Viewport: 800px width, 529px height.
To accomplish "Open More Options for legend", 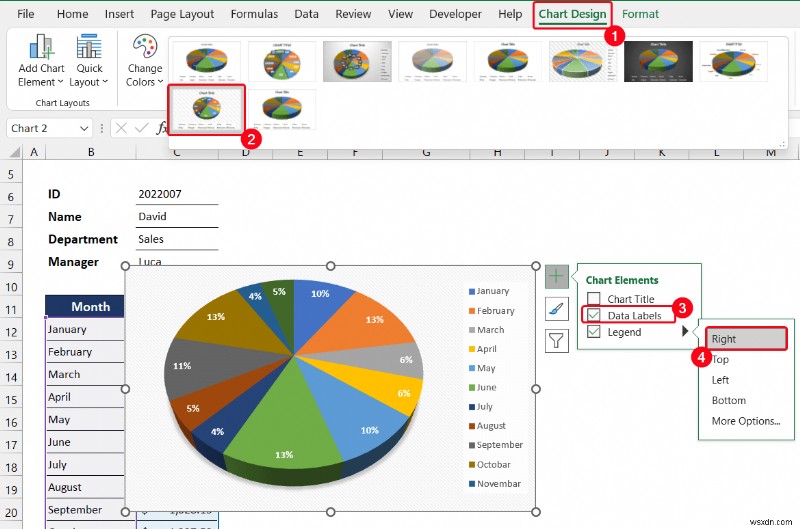I will [746, 421].
